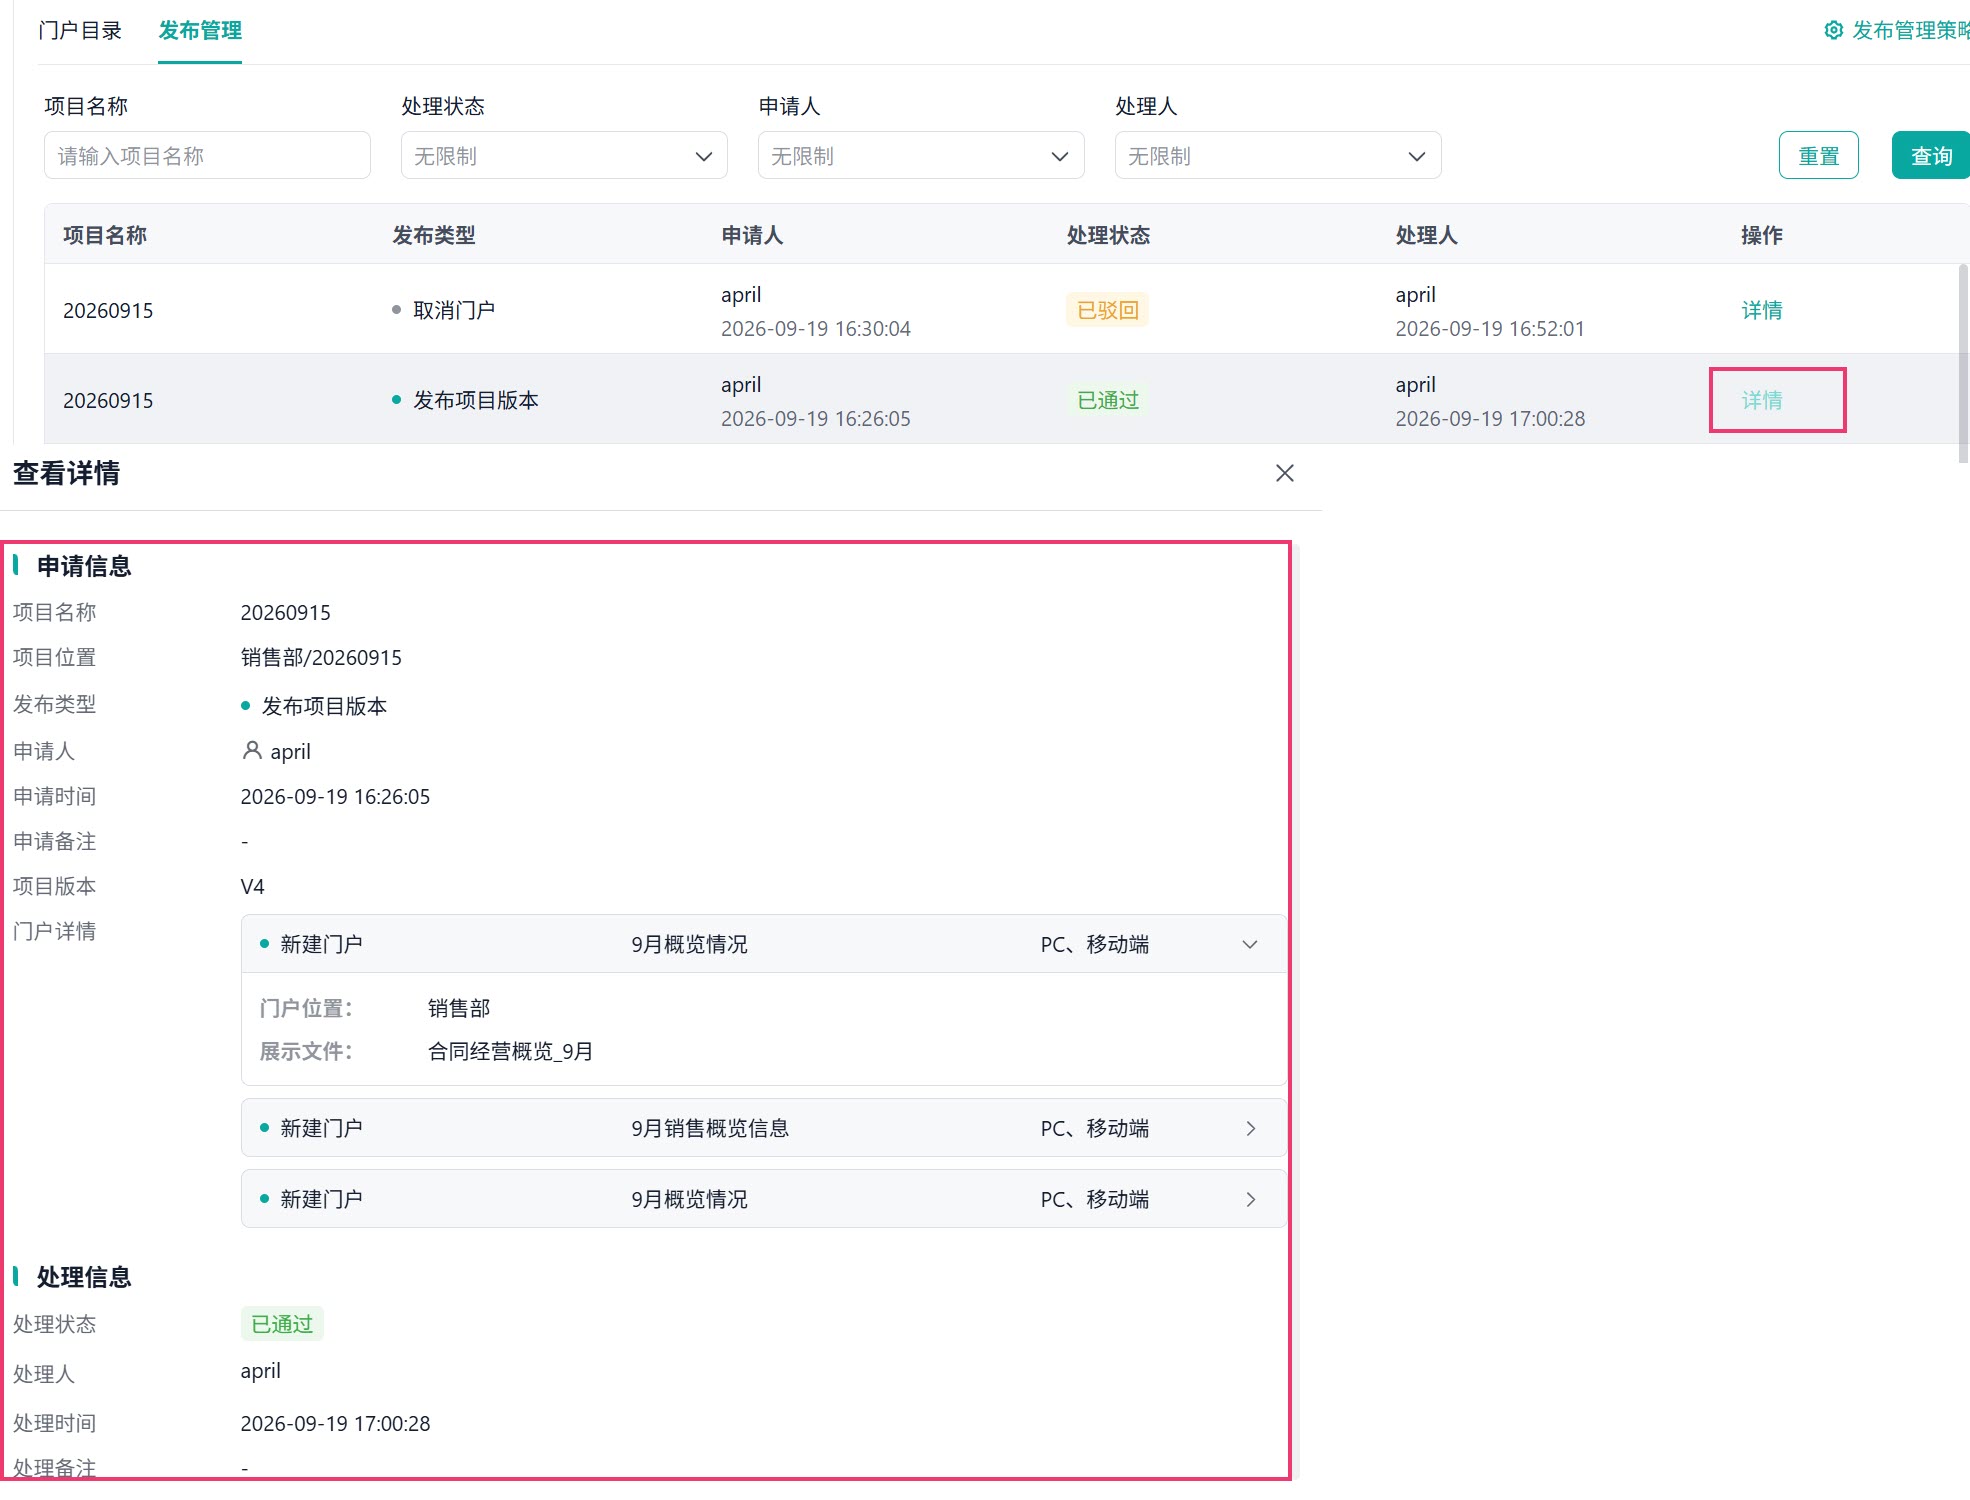Click the april user avatar icon
1970x1500 pixels.
click(252, 750)
